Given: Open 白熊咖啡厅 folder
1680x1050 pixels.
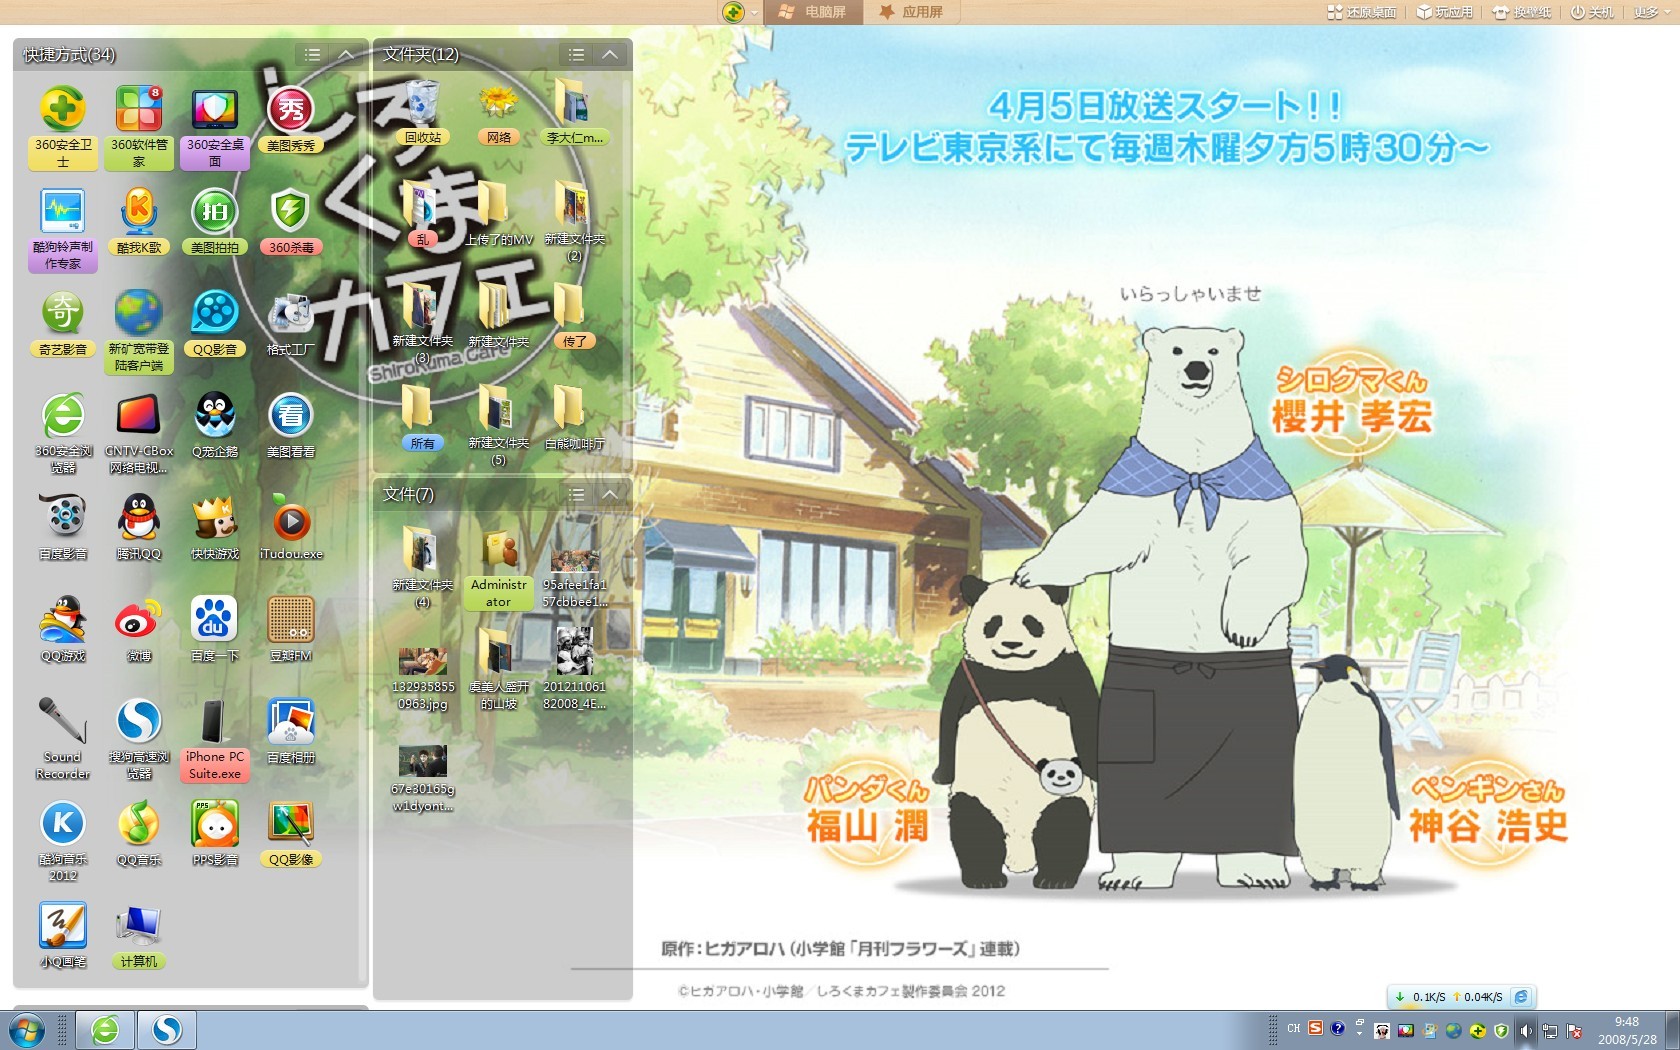Looking at the screenshot, I should [574, 418].
